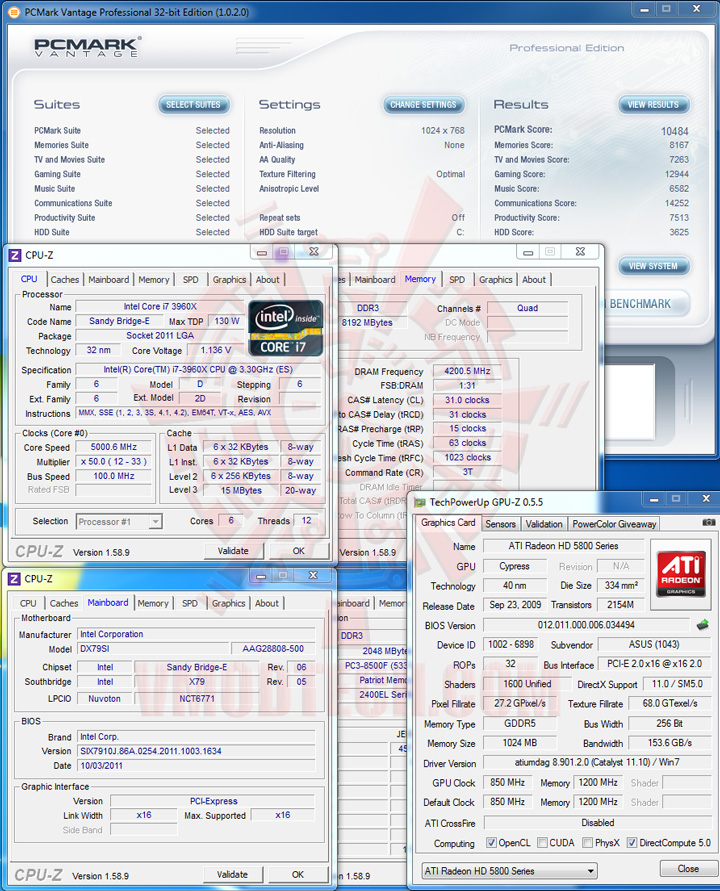The height and width of the screenshot is (891, 720).
Task: Click the PCMark Vantage logo
Action: pos(88,47)
